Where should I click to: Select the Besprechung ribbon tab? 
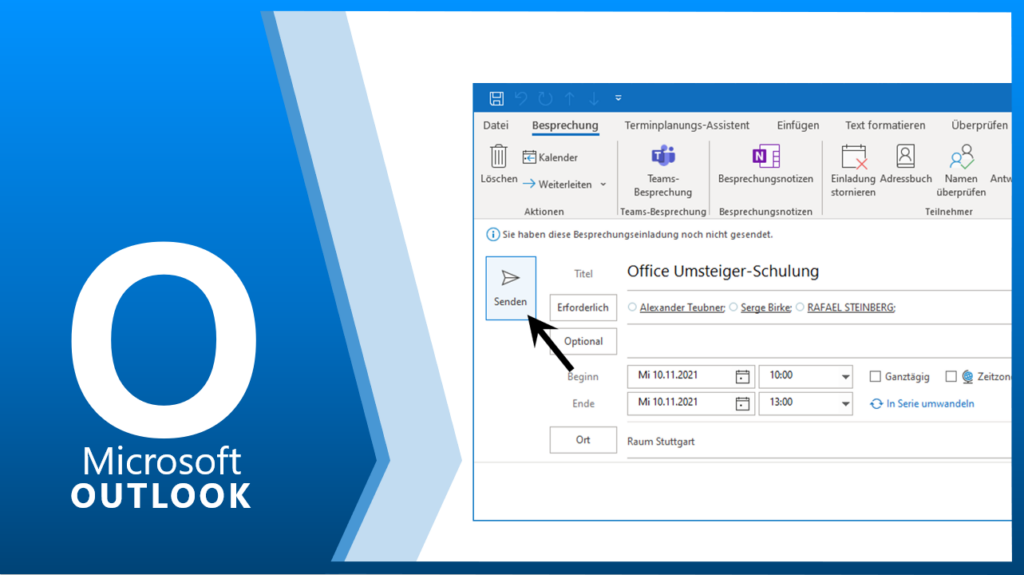(x=565, y=125)
